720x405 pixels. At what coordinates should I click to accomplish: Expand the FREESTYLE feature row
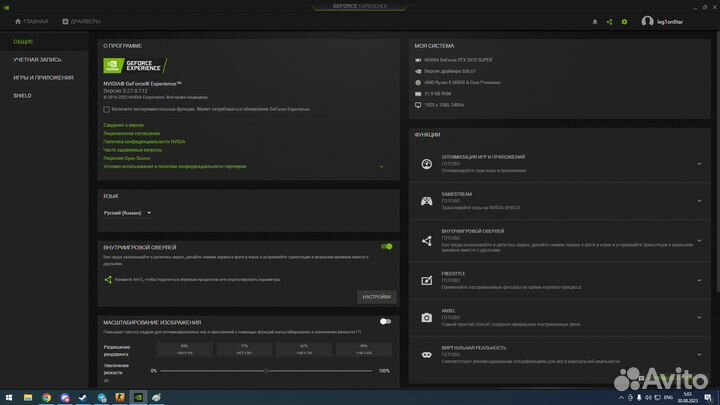click(699, 280)
